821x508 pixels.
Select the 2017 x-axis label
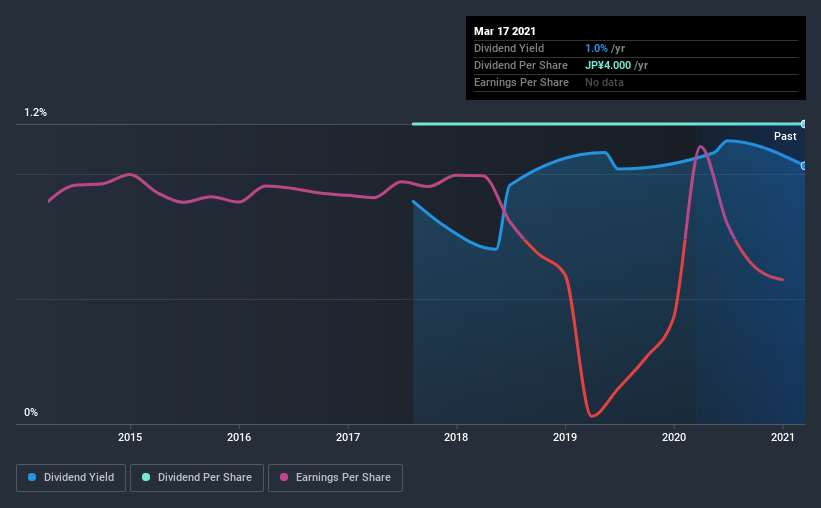click(348, 437)
